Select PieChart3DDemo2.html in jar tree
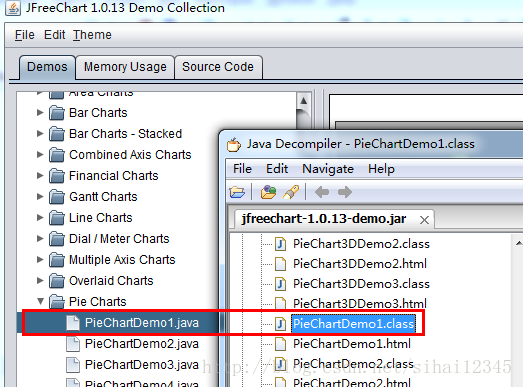Screen dimensions: 523x387 point(360,264)
